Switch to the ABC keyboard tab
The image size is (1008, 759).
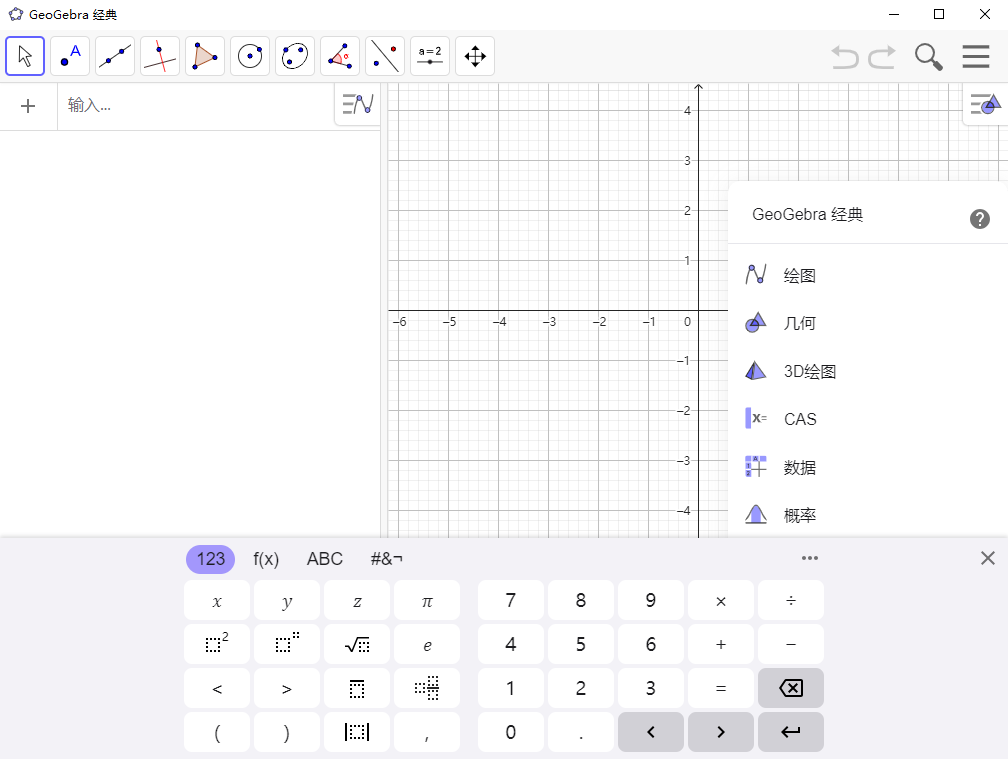click(x=324, y=559)
